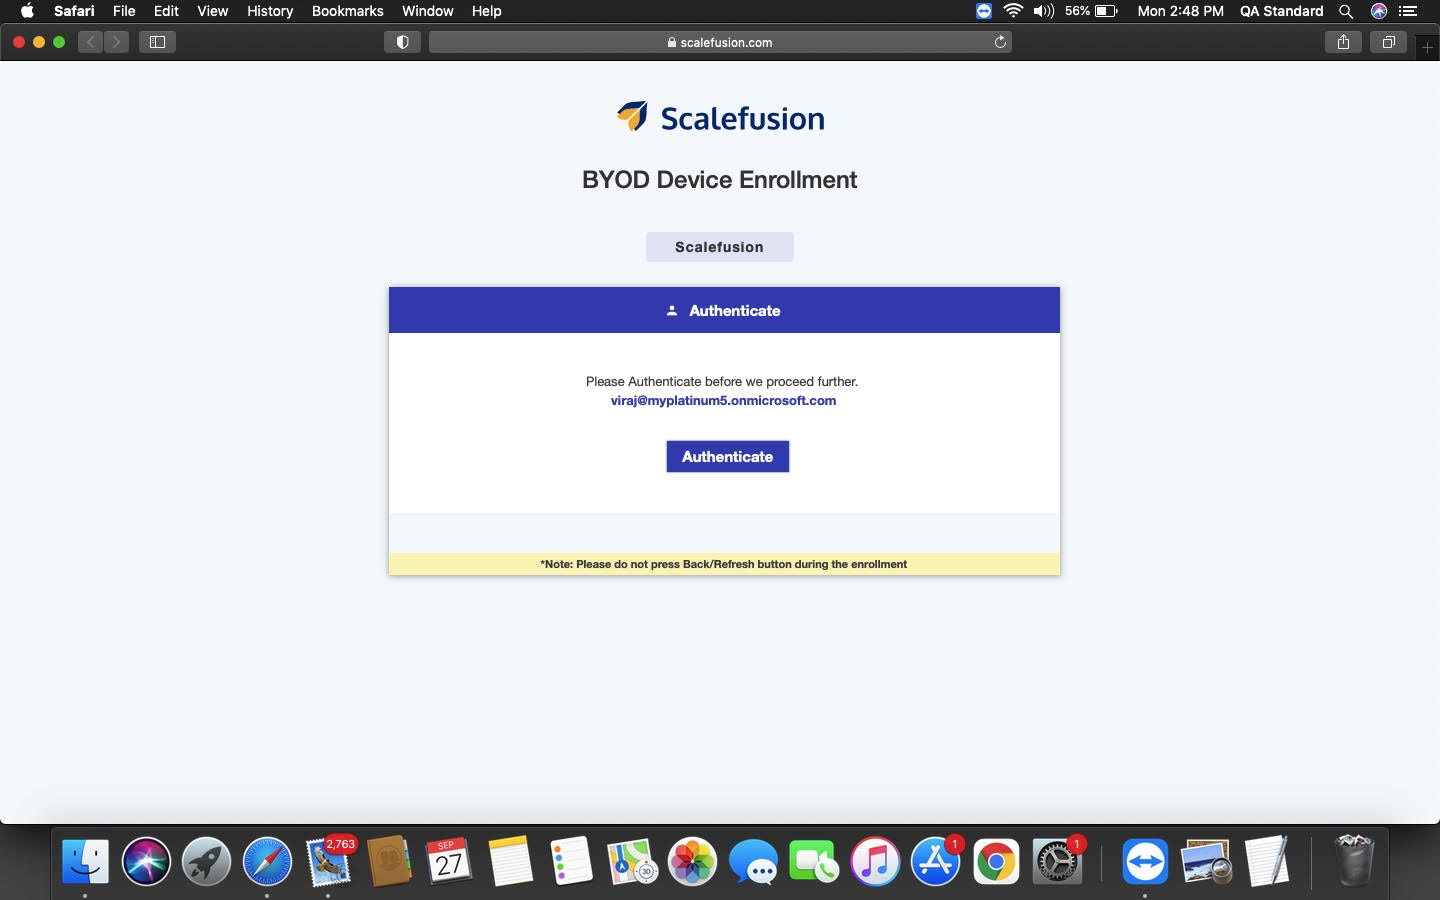Open Mail with 2,763 unread badge

pyautogui.click(x=329, y=861)
